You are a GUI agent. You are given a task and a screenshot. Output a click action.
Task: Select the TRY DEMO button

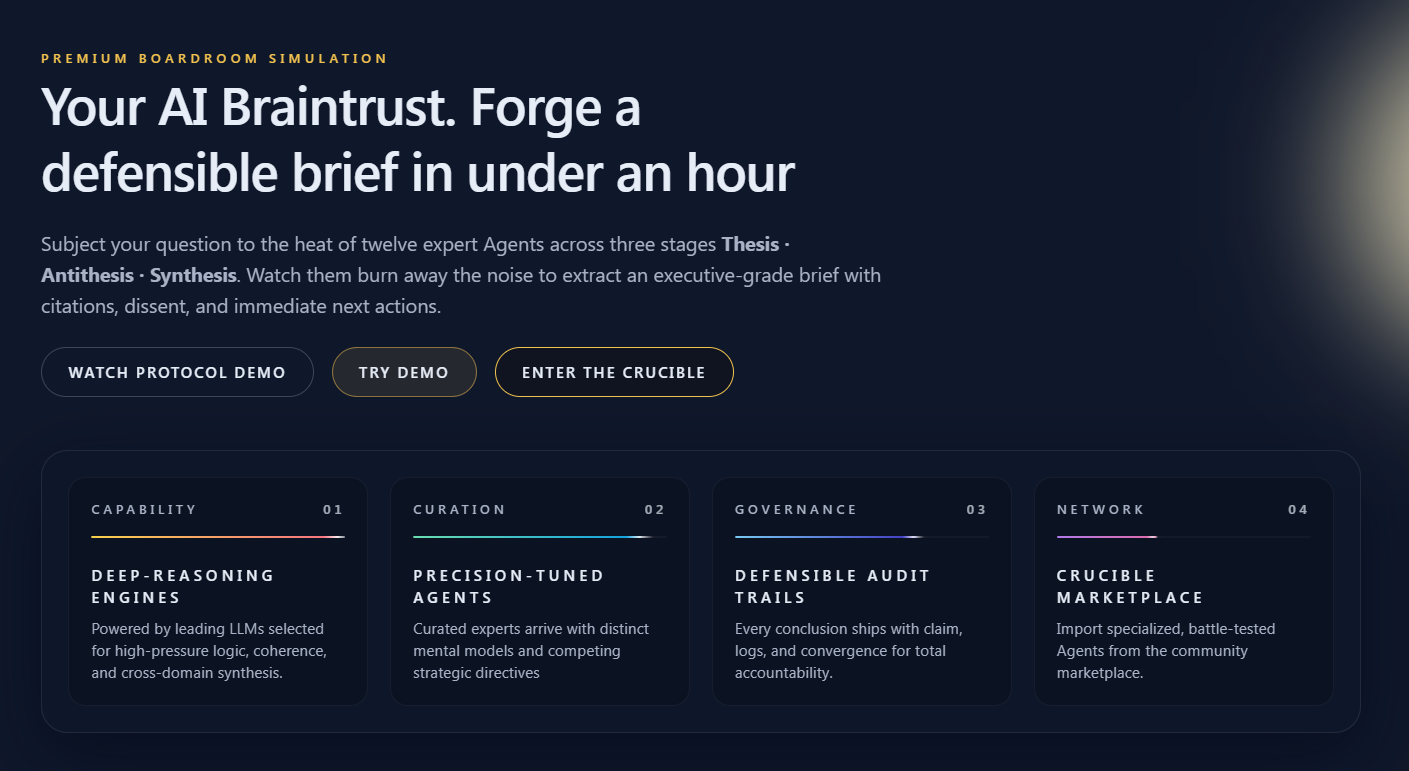(x=404, y=371)
